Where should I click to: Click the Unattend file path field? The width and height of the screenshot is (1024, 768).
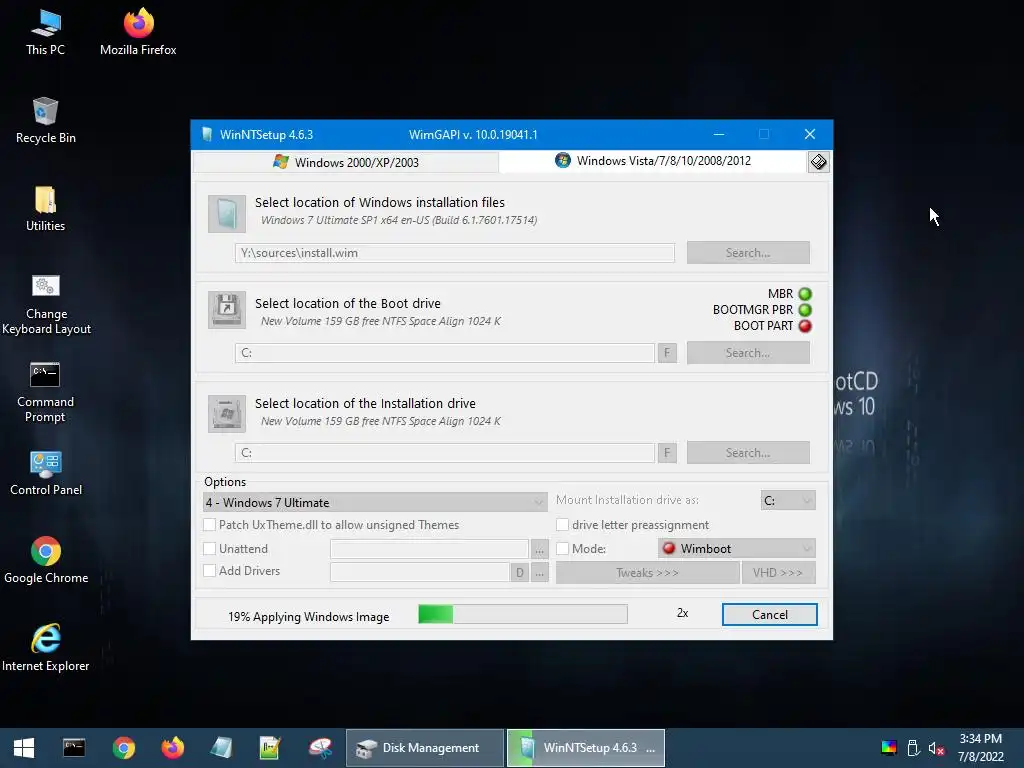coord(429,549)
